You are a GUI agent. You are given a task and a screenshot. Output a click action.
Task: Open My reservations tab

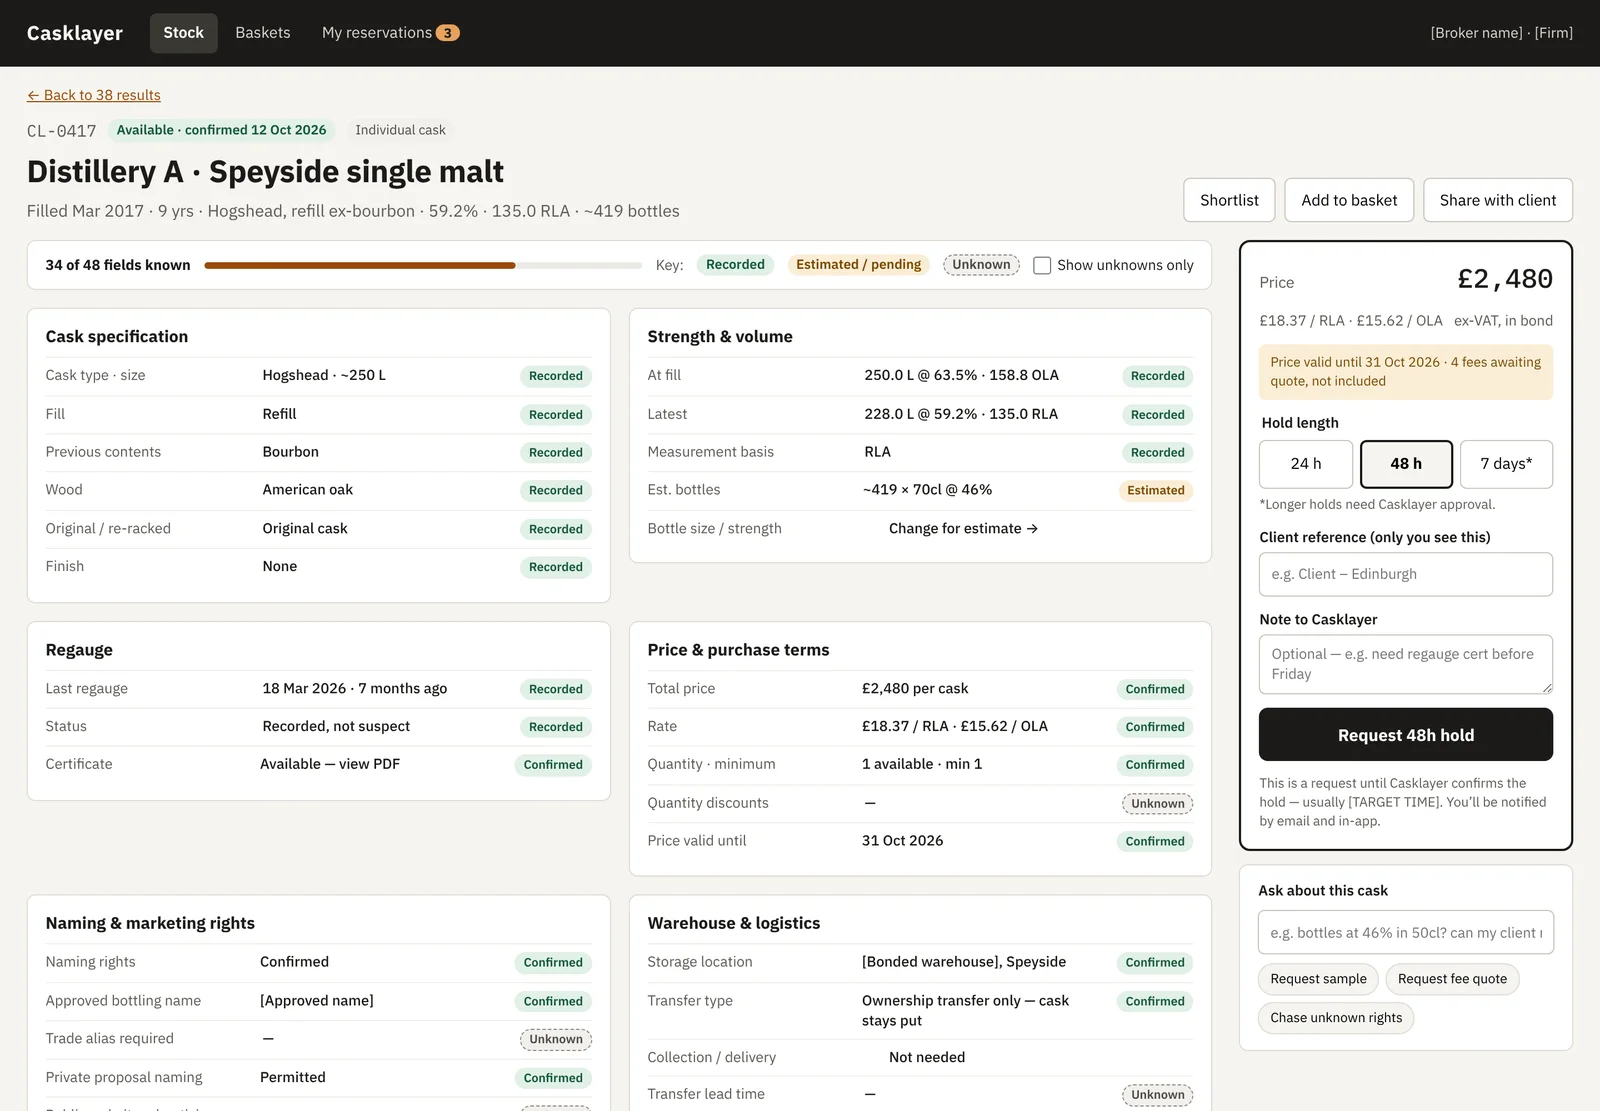(x=390, y=33)
